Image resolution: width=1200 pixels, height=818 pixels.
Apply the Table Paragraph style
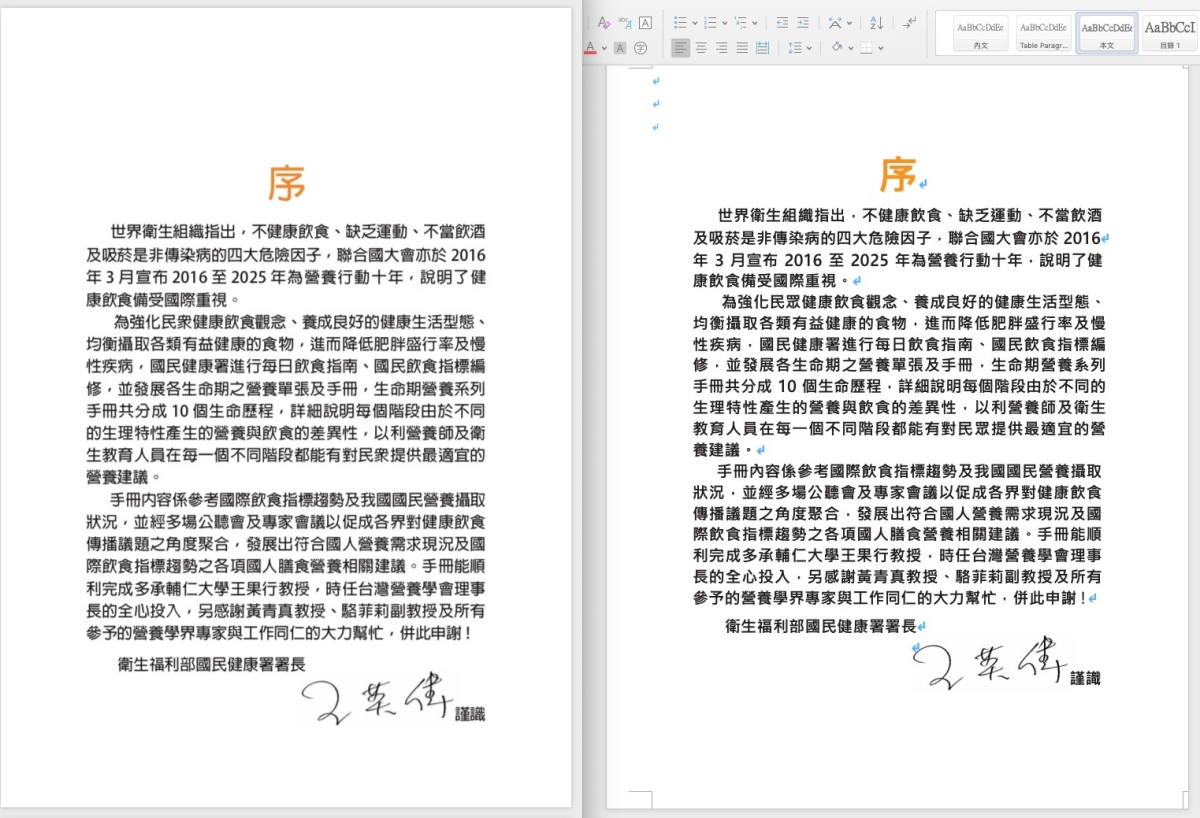click(x=1043, y=34)
